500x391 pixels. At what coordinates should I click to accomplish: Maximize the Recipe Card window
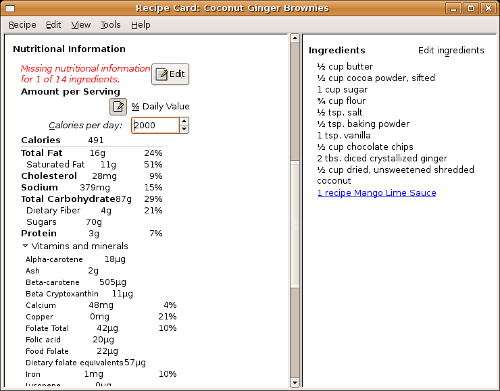click(x=471, y=8)
